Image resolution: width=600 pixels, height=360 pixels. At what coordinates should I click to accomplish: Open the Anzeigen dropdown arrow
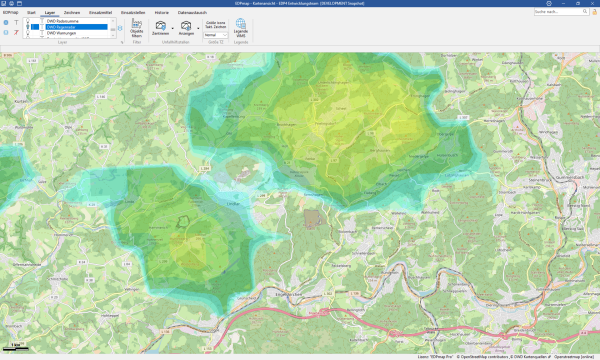[198, 29]
